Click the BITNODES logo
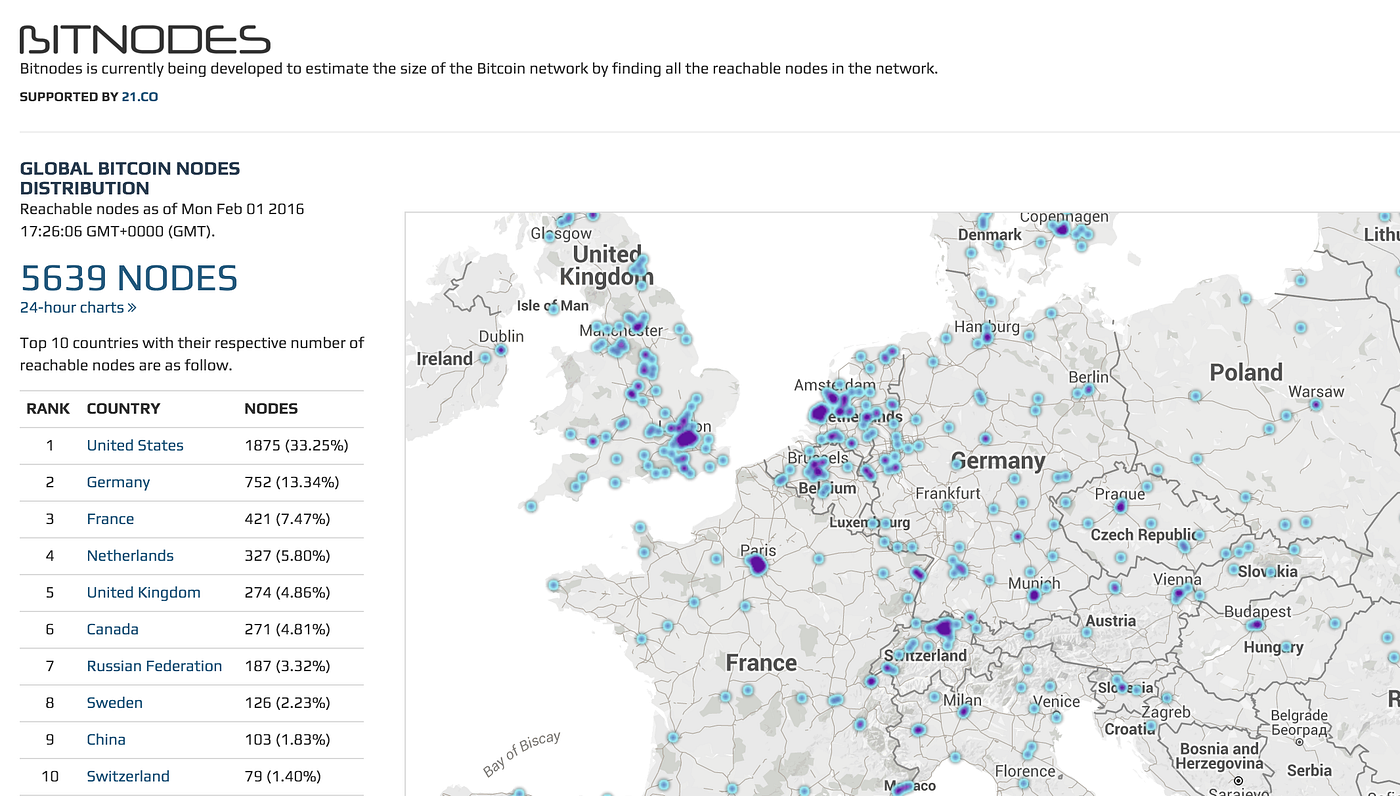Viewport: 1400px width, 796px height. (145, 40)
